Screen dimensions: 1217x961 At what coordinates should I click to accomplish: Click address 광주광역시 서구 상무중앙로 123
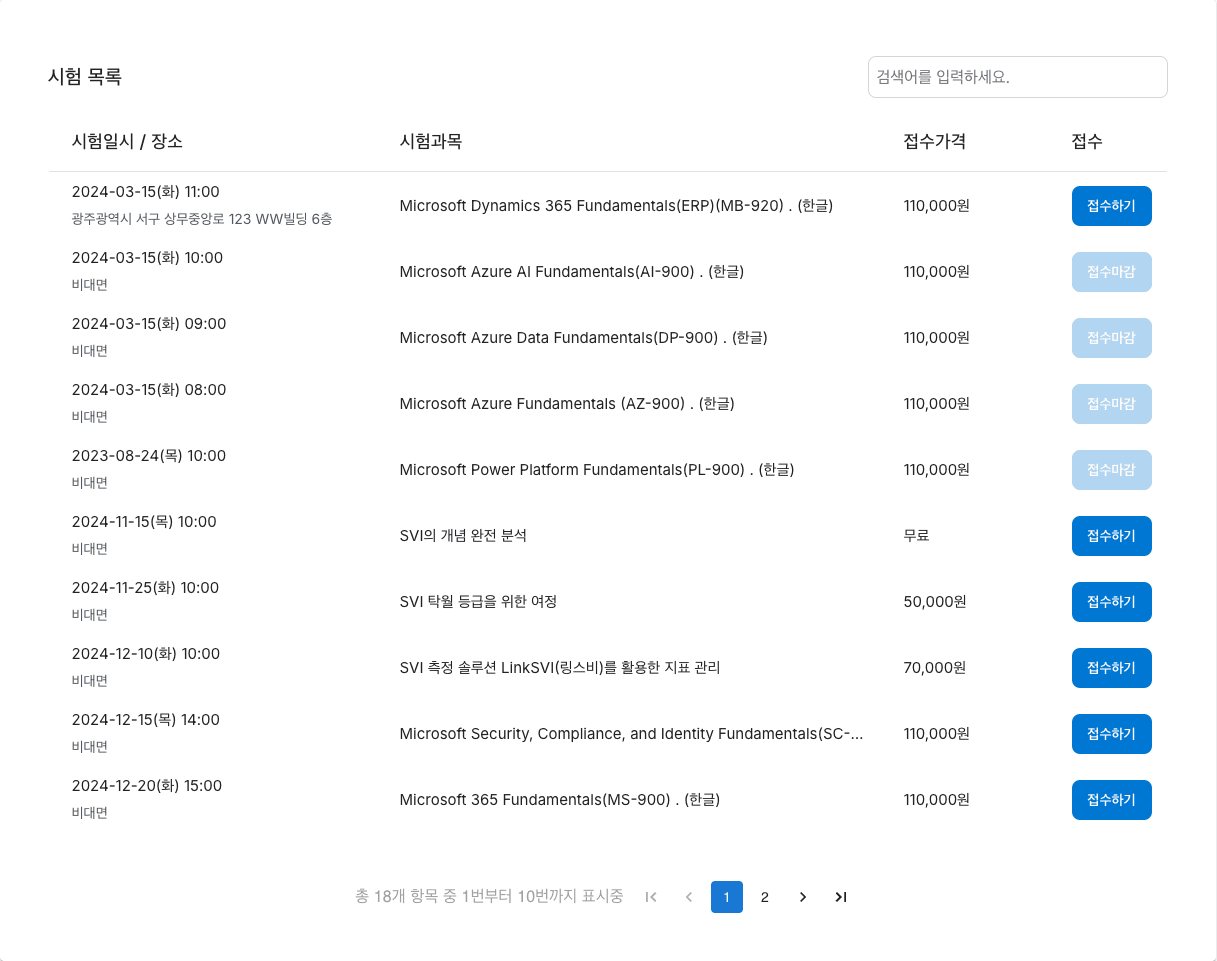202,218
